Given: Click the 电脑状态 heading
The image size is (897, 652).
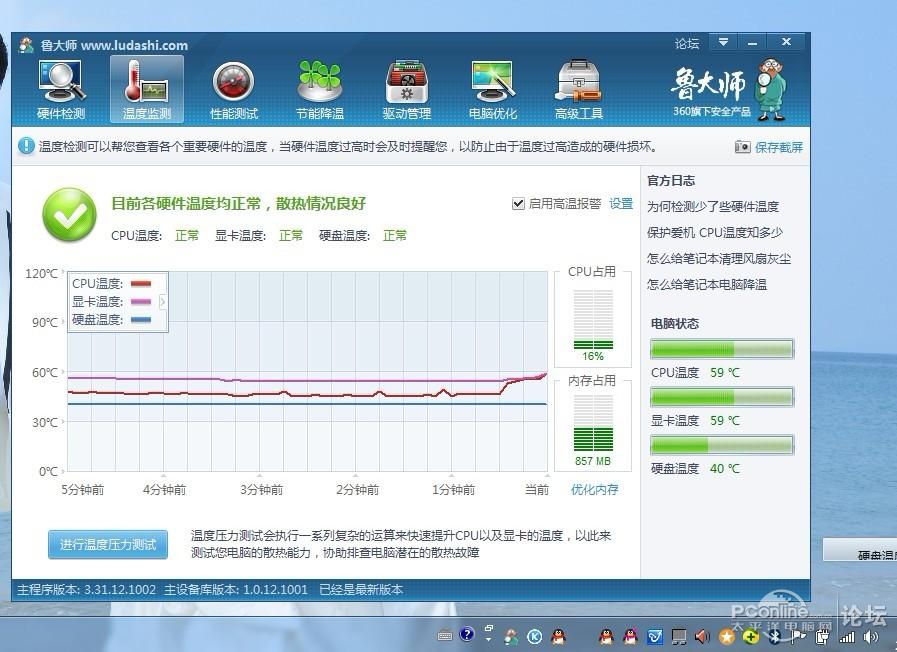Looking at the screenshot, I should click(x=674, y=324).
